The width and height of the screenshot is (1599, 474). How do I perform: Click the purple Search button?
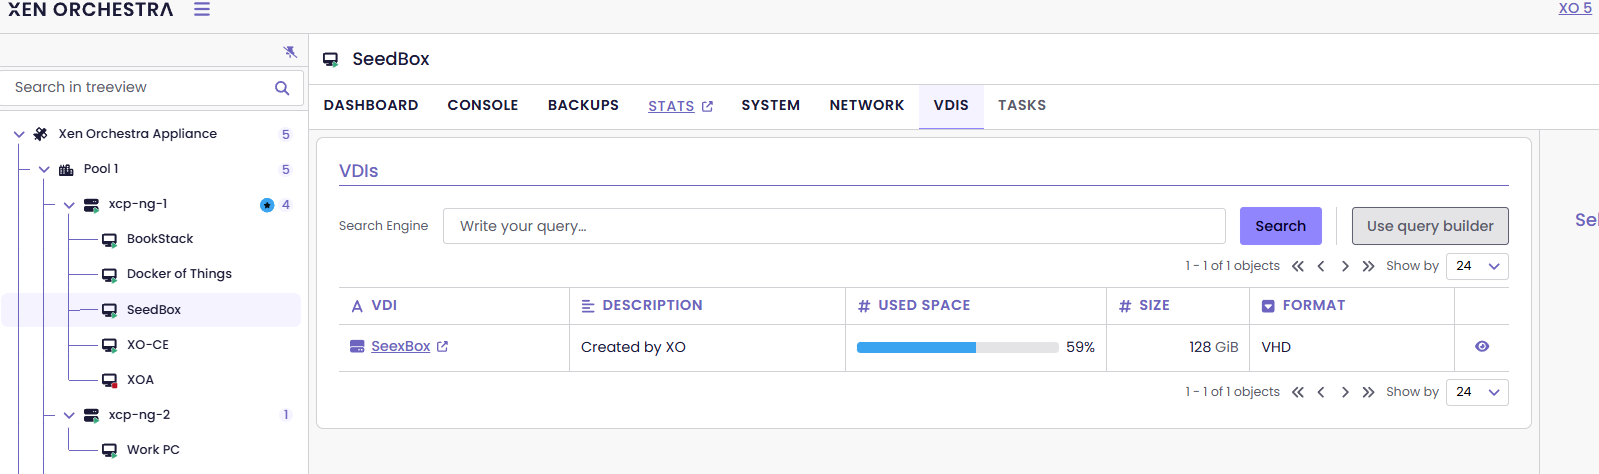coord(1280,226)
